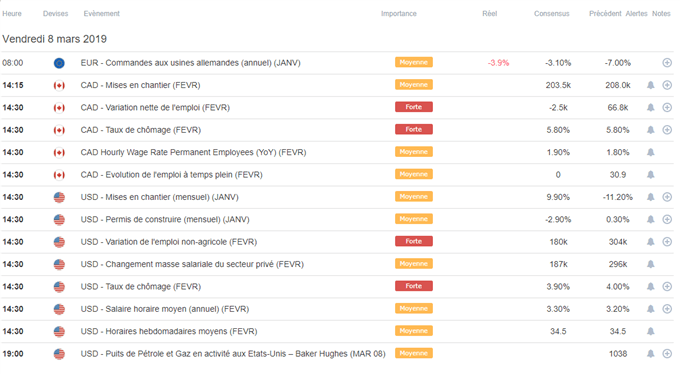This screenshot has height=374, width=680.
Task: Open CAD Evolution de l'emploi à temps plein
Action: [x=171, y=175]
